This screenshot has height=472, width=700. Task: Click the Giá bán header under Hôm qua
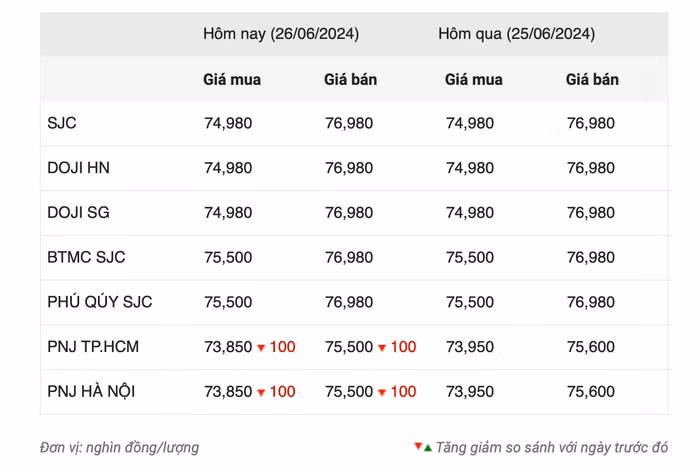tap(592, 79)
